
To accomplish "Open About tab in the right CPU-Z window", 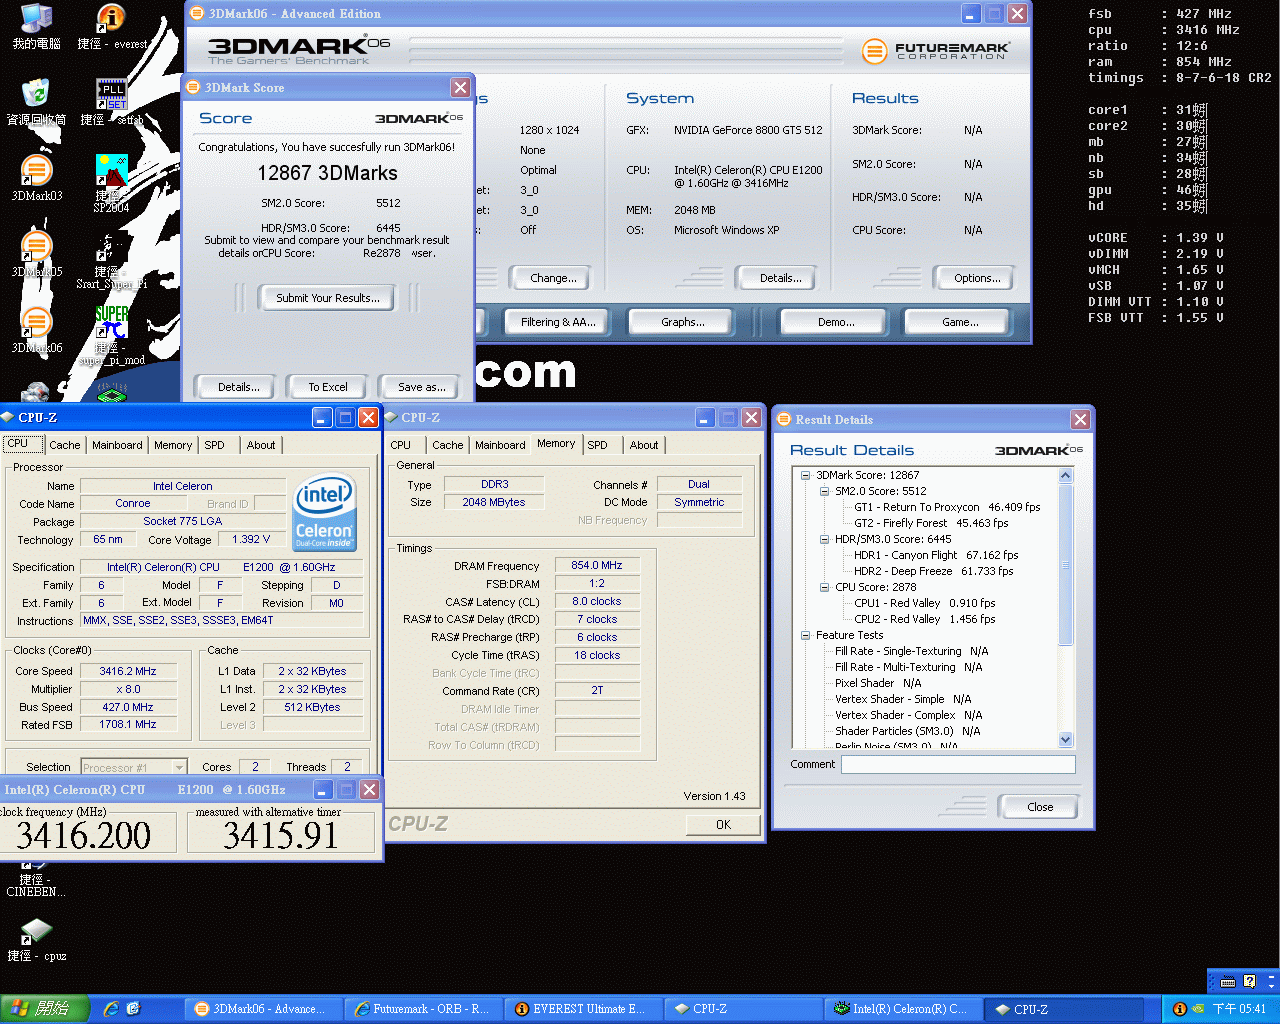I will point(644,445).
